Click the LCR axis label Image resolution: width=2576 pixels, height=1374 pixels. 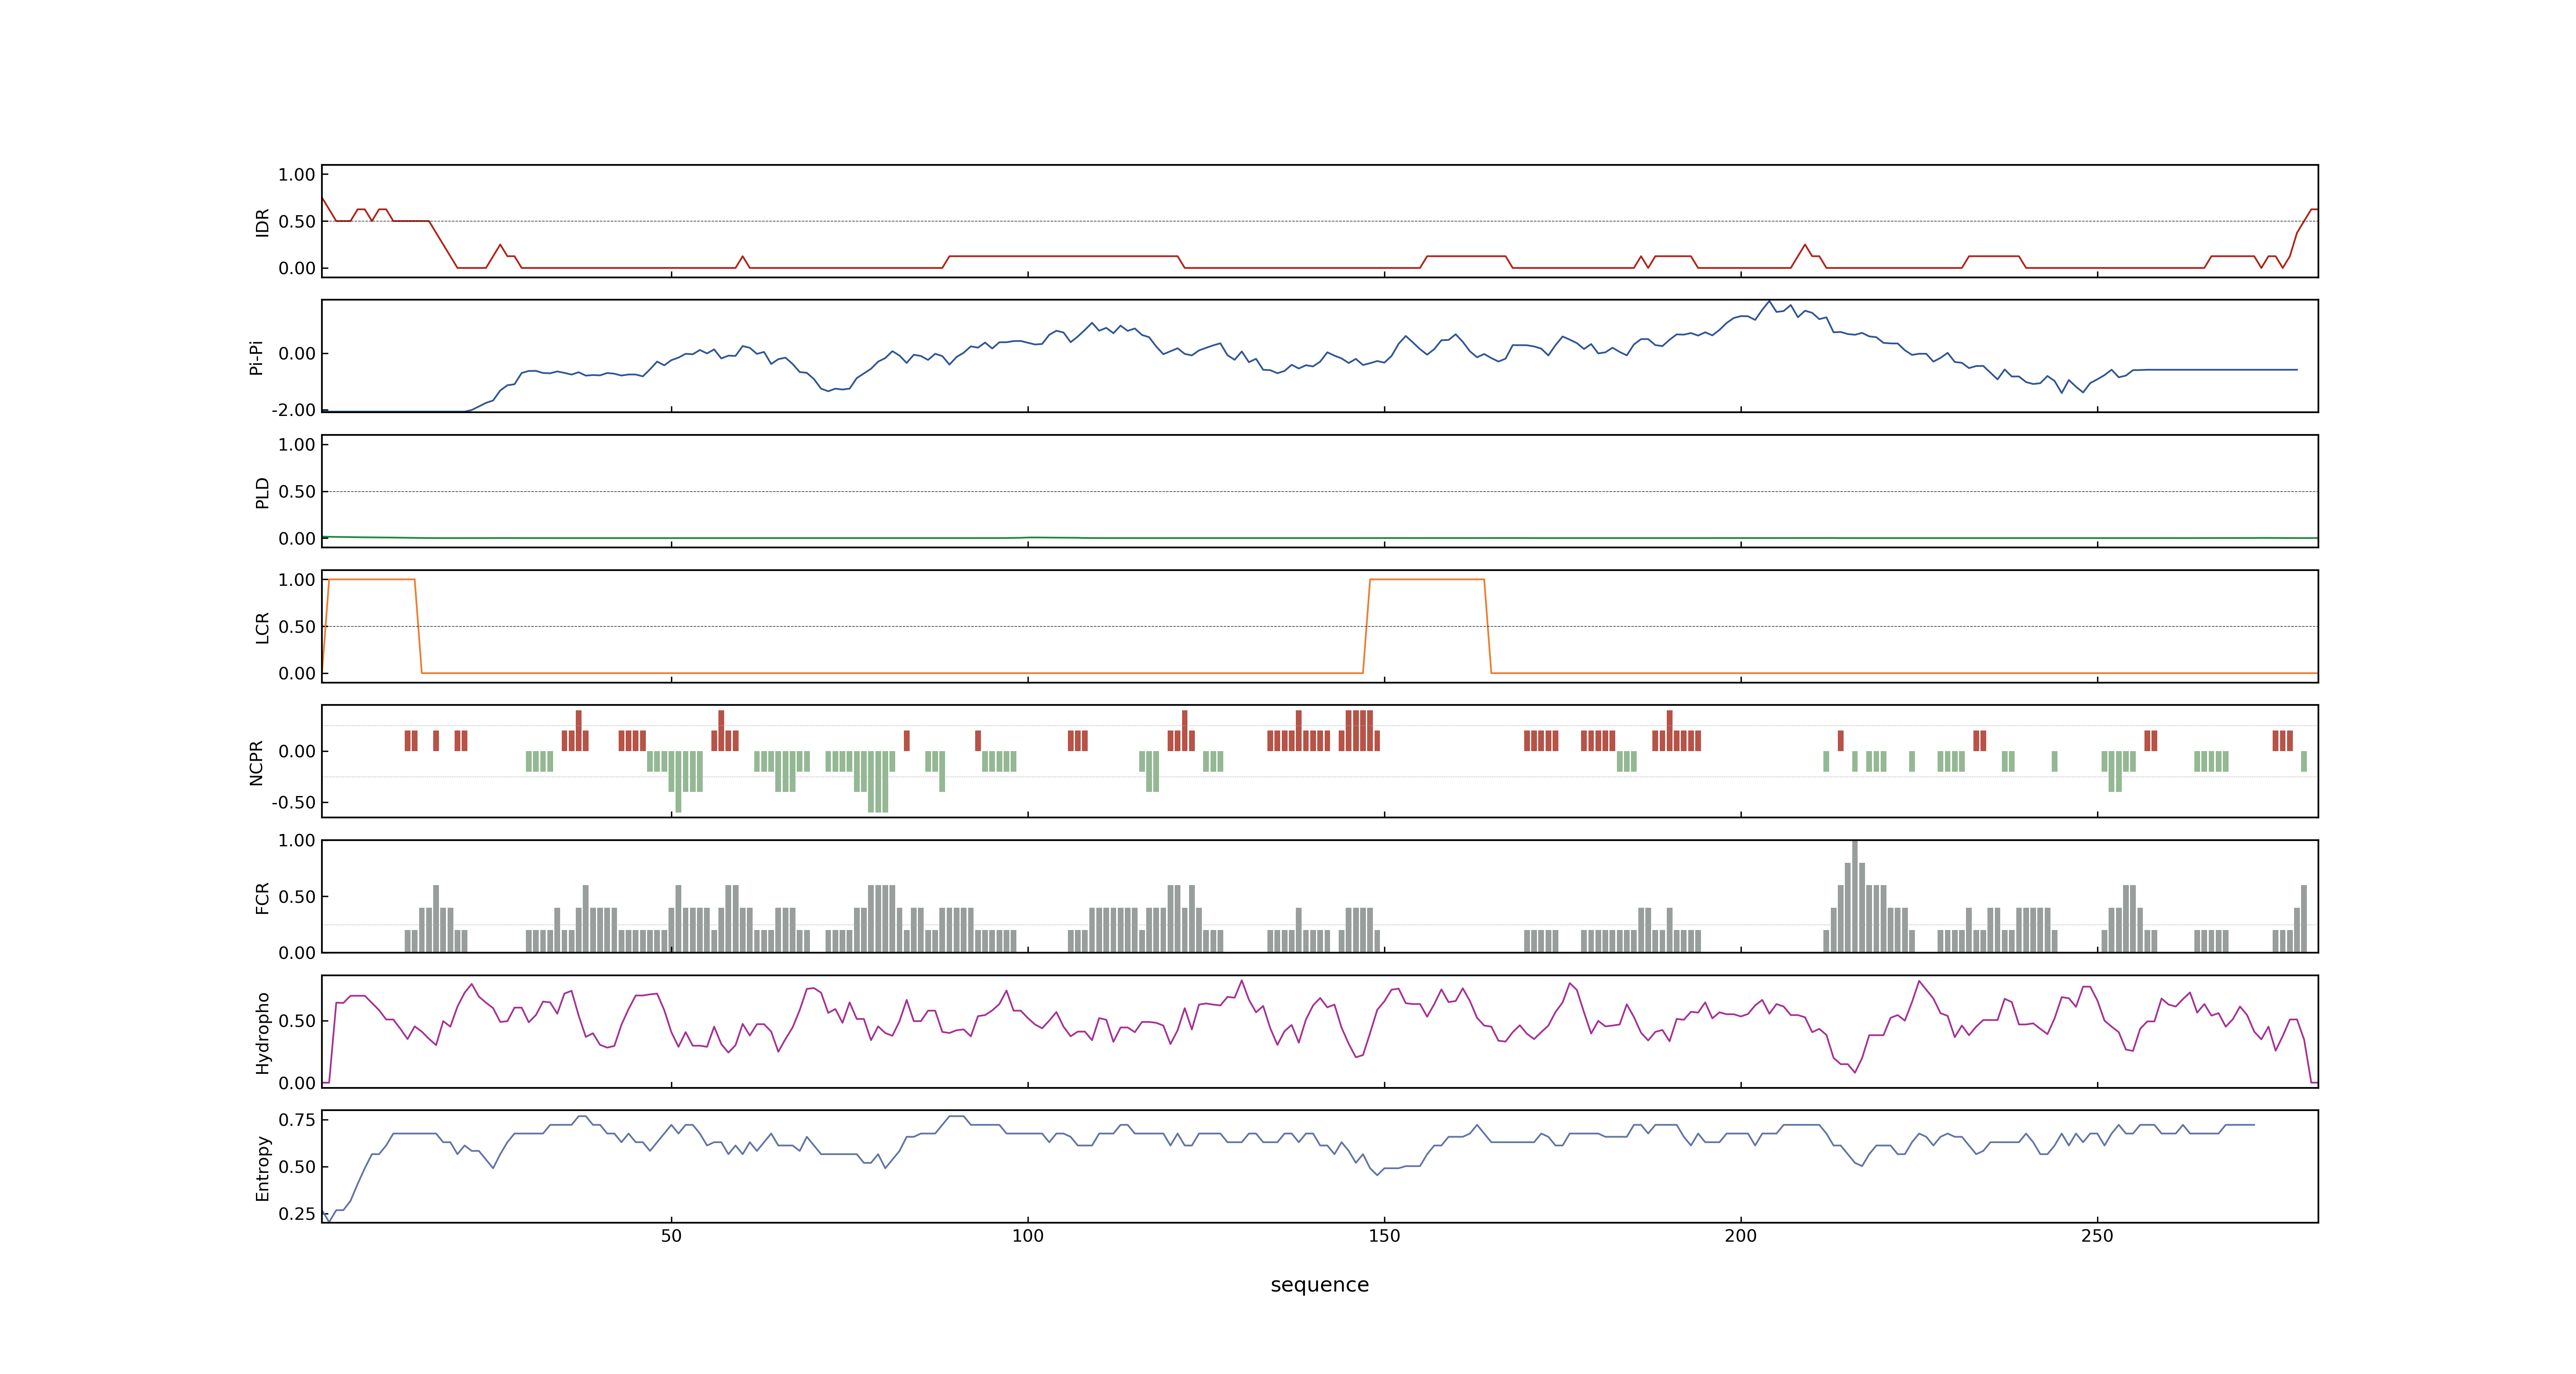click(262, 628)
